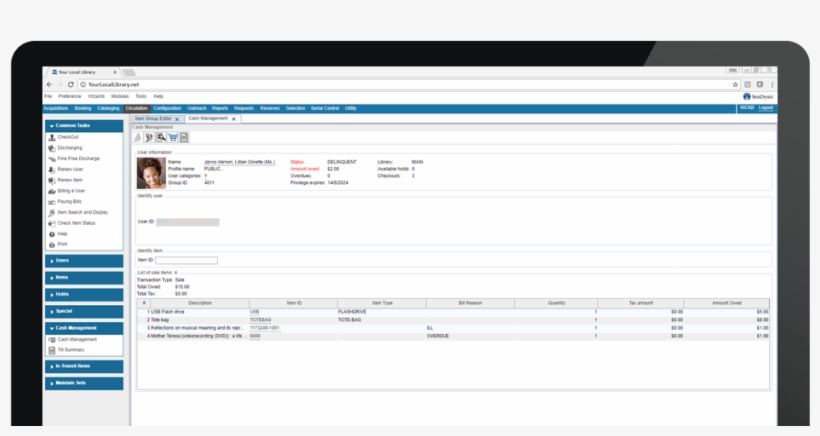
Task: Reload the browser page
Action: tap(70, 85)
